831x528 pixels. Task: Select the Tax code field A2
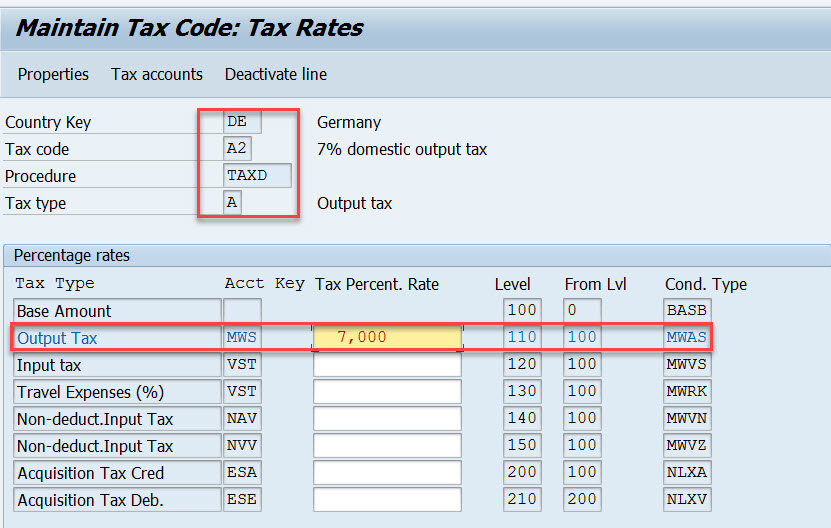[239, 149]
